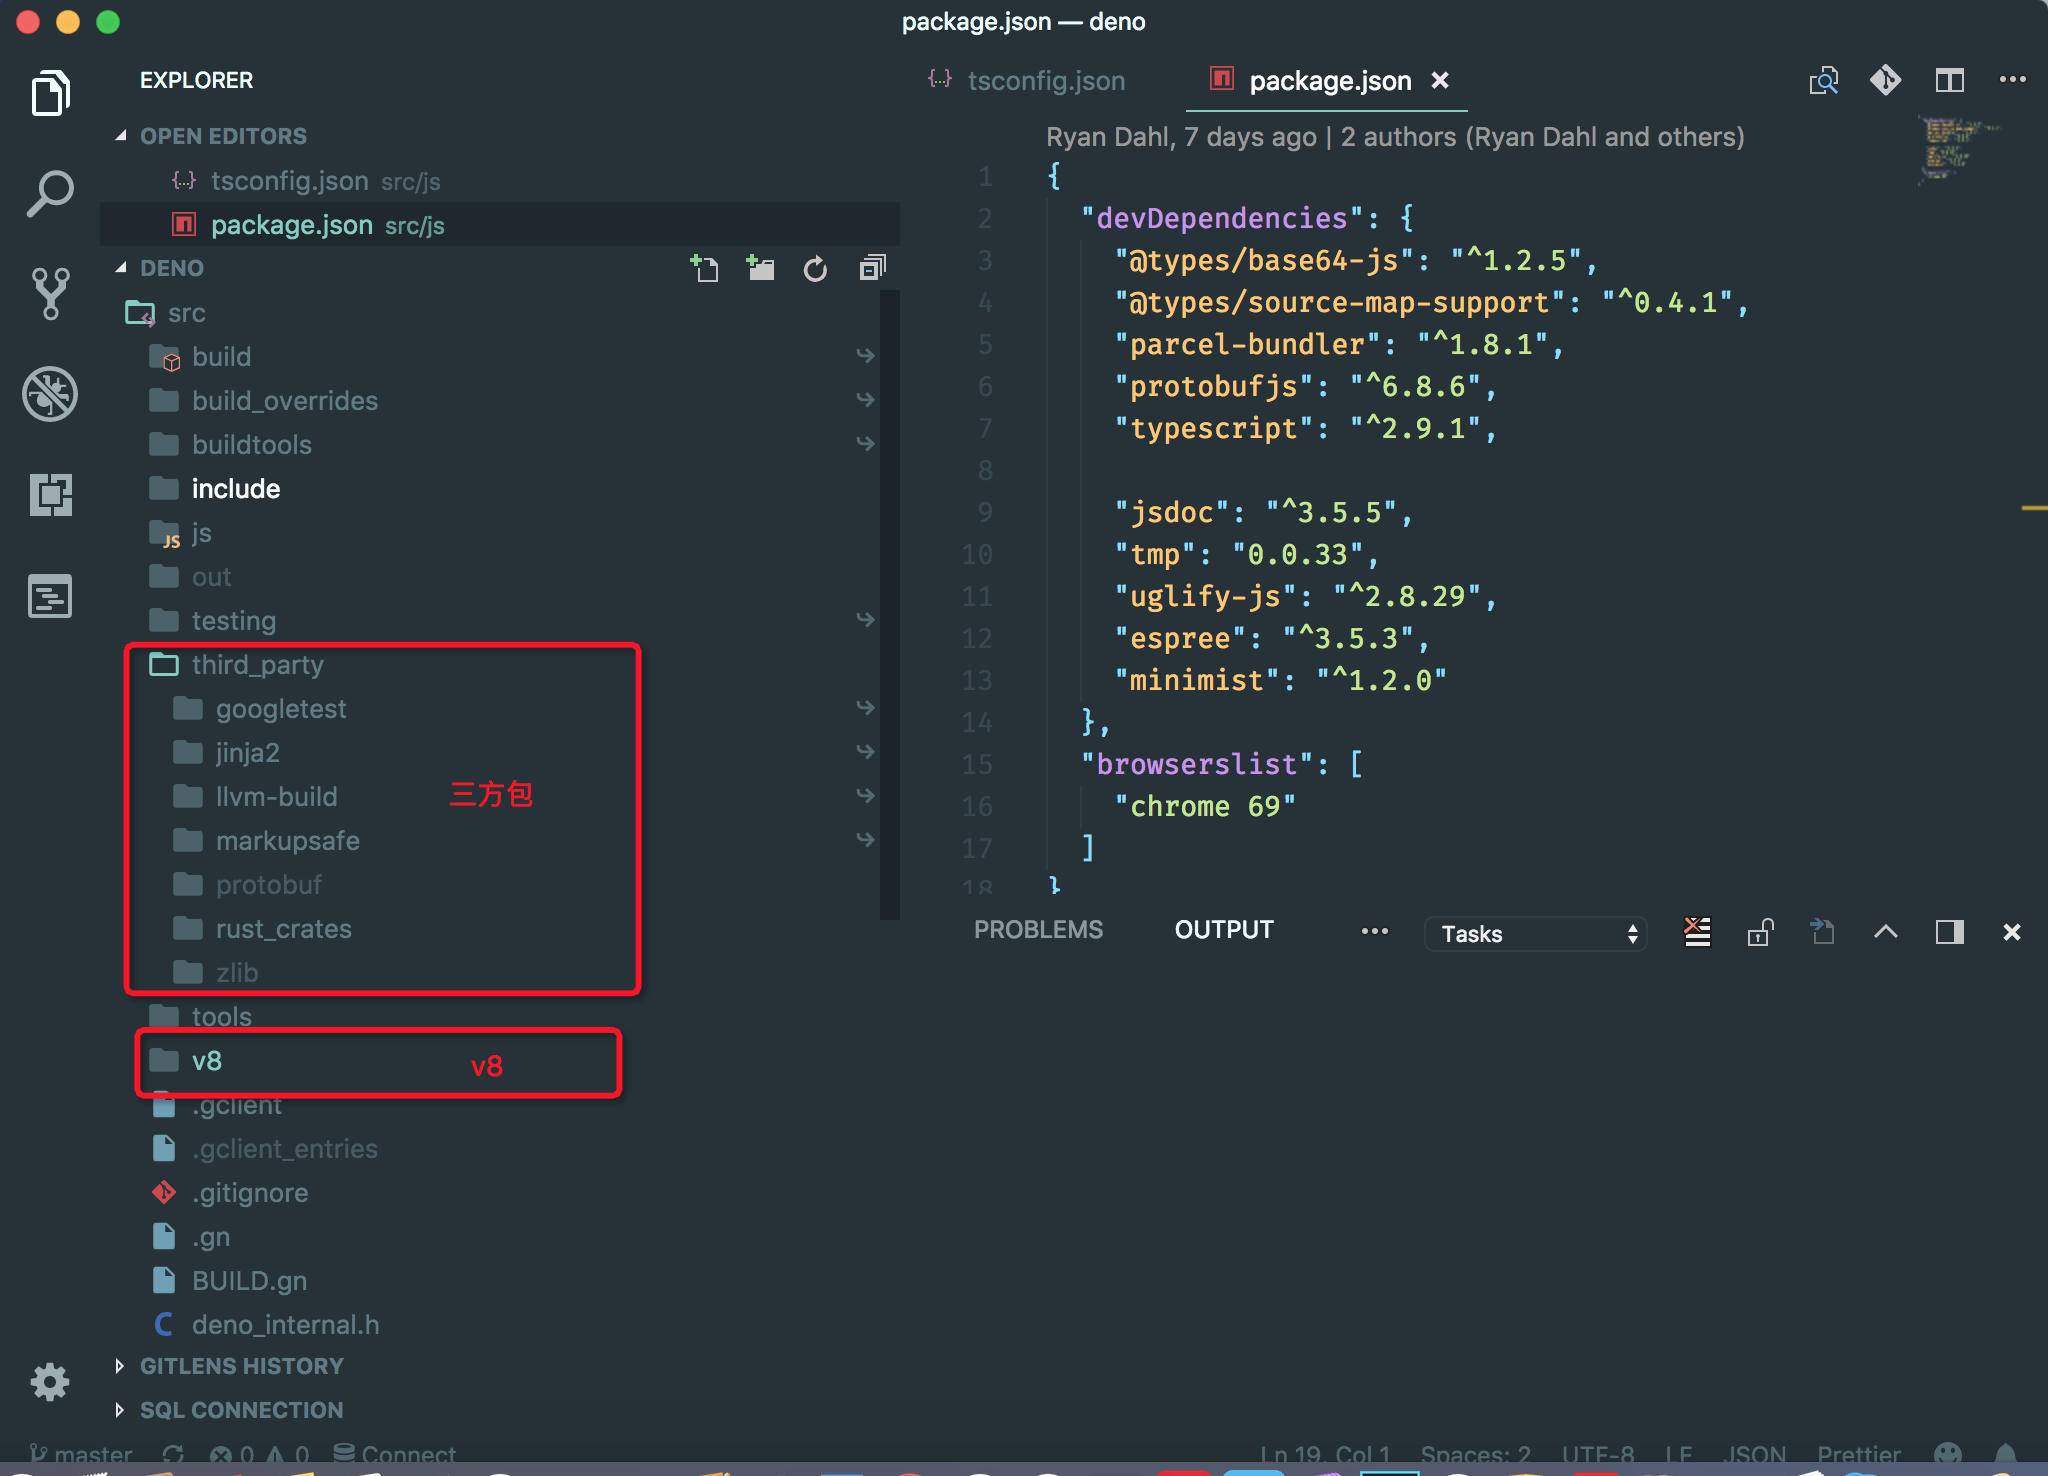Click the Spaces: 2 indentation setting
This screenshot has height=1476, width=2048.
tap(1476, 1454)
